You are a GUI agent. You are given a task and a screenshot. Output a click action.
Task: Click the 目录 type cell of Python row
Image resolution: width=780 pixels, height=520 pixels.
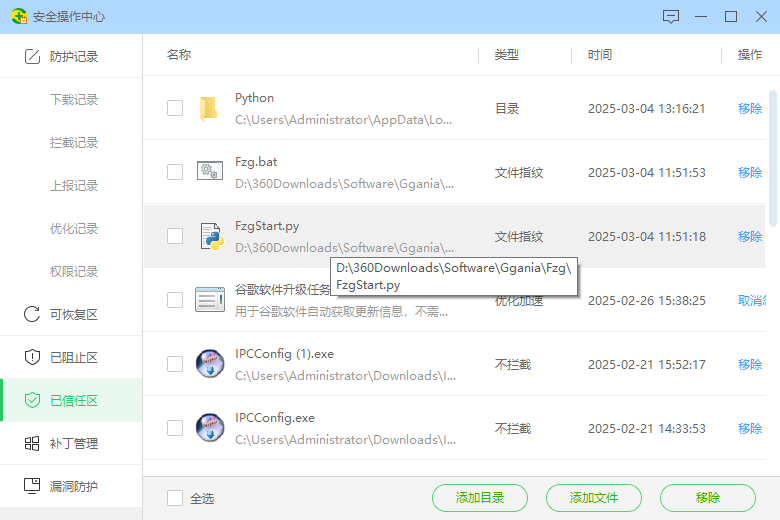pos(507,108)
